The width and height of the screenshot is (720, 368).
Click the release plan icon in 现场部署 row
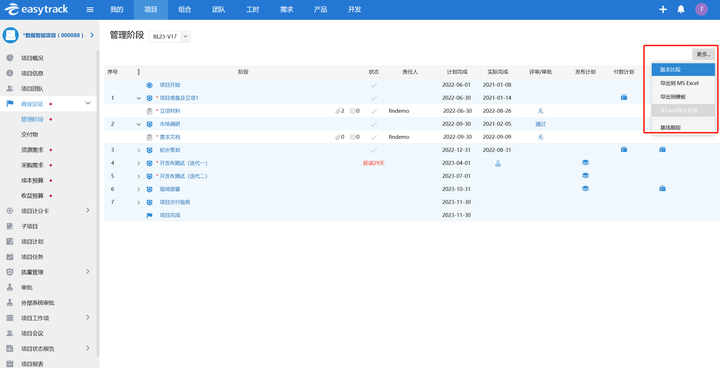585,188
